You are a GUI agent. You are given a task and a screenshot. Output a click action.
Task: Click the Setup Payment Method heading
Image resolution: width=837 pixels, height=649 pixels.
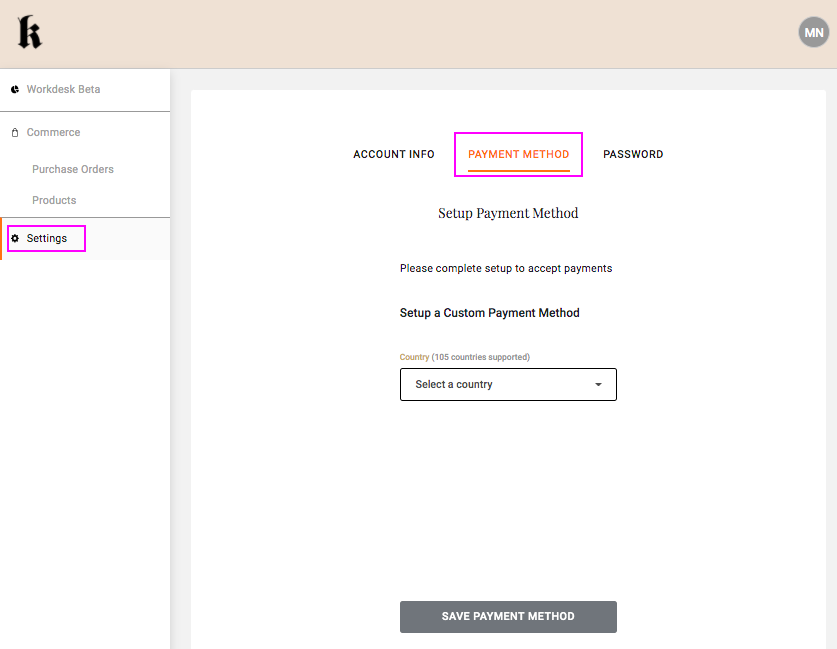508,213
